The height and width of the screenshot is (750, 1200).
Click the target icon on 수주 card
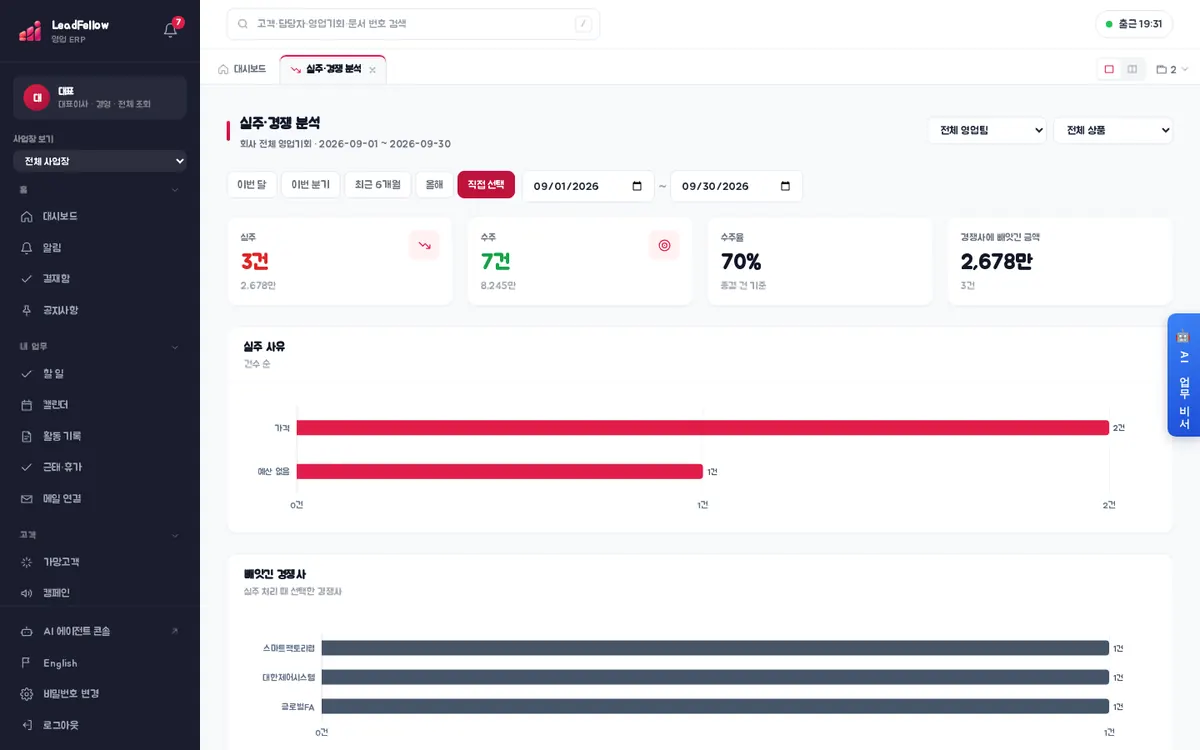664,245
